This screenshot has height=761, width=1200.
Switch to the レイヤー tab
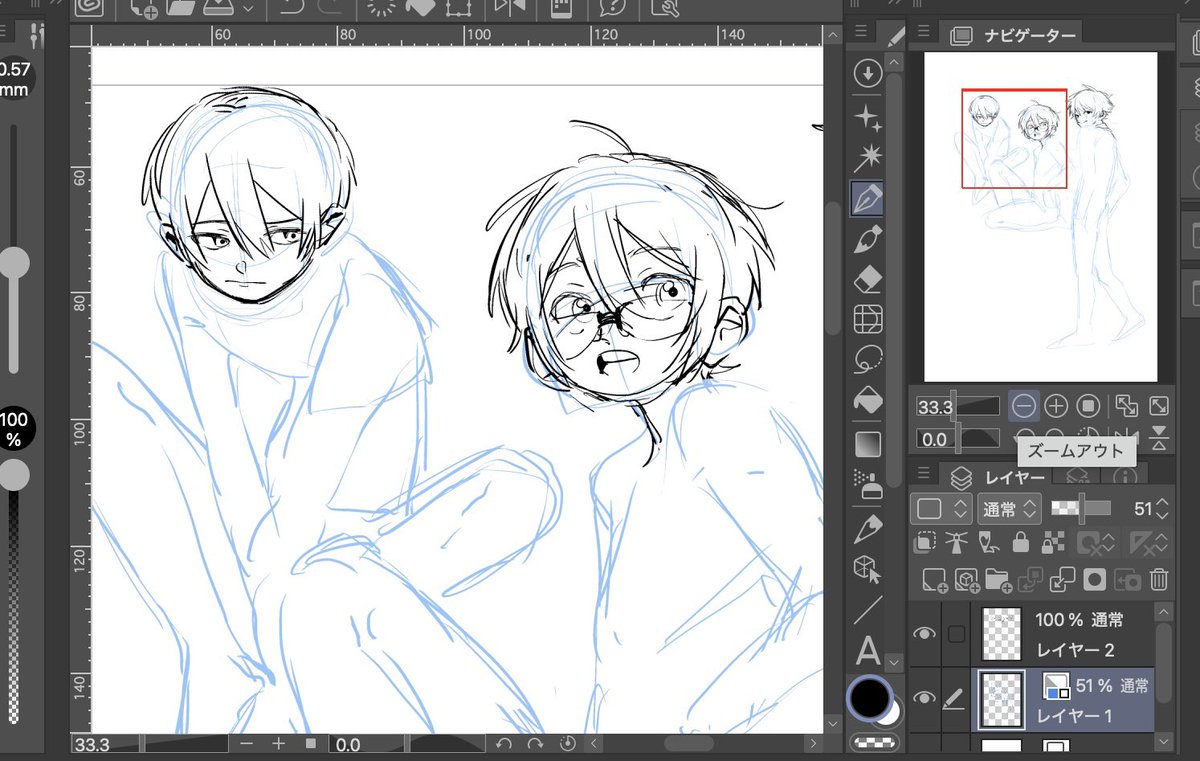993,477
